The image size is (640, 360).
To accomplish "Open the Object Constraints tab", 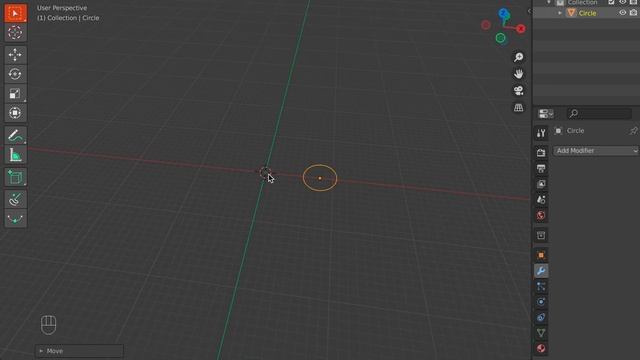I will [541, 318].
